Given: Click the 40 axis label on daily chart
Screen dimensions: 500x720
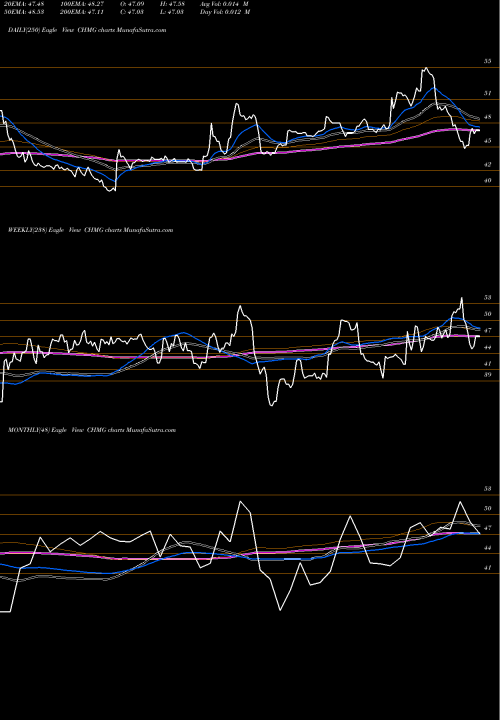Looking at the screenshot, I should pyautogui.click(x=487, y=180).
